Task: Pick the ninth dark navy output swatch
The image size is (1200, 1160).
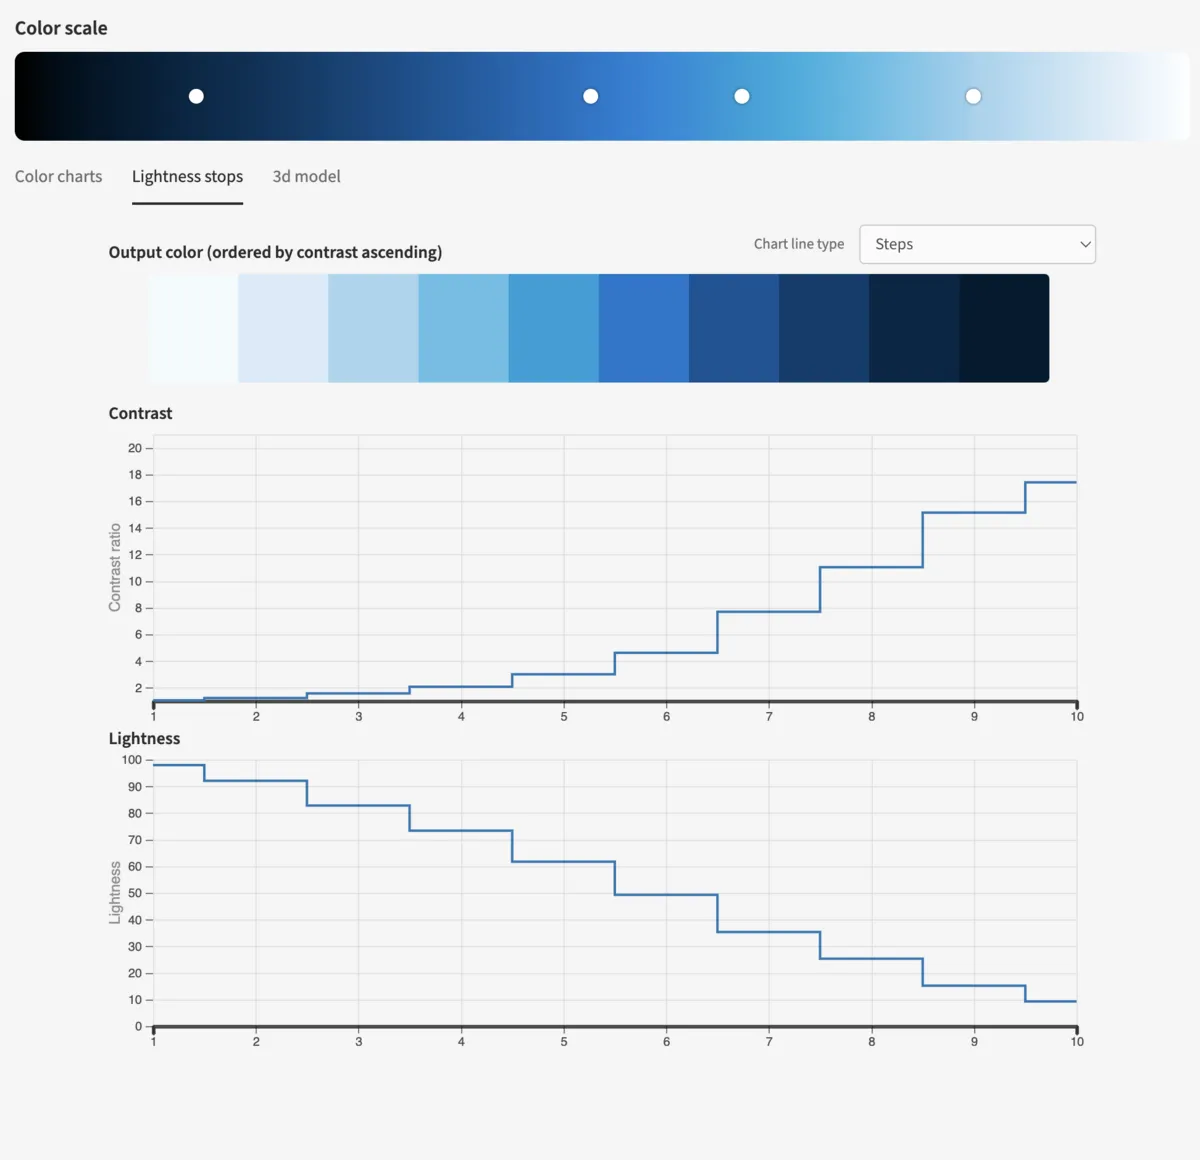Action: coord(913,328)
